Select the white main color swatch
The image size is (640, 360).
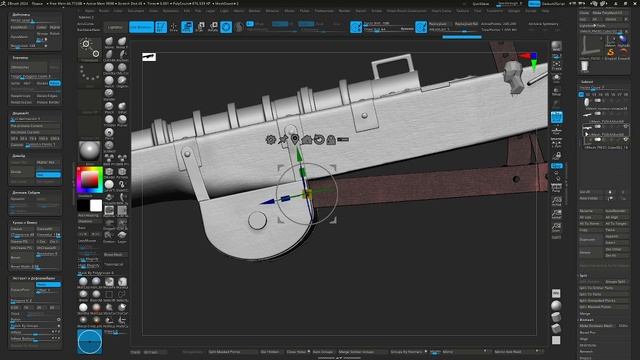click(x=96, y=205)
